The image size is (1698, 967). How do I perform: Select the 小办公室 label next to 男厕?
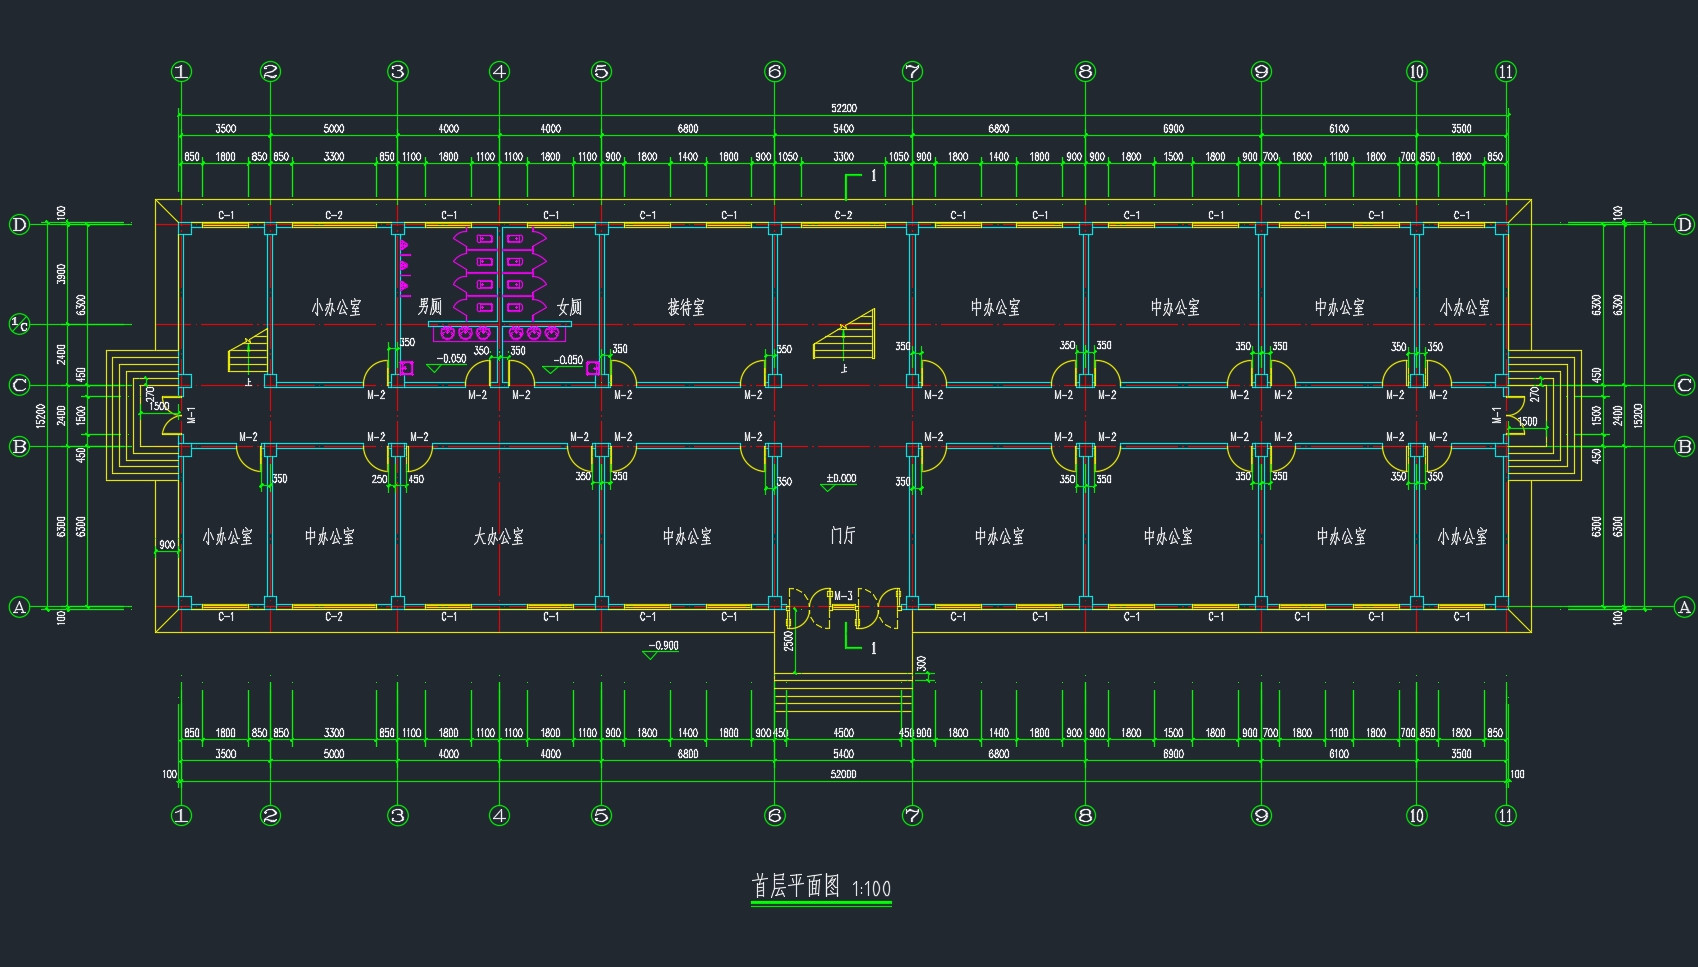point(336,307)
